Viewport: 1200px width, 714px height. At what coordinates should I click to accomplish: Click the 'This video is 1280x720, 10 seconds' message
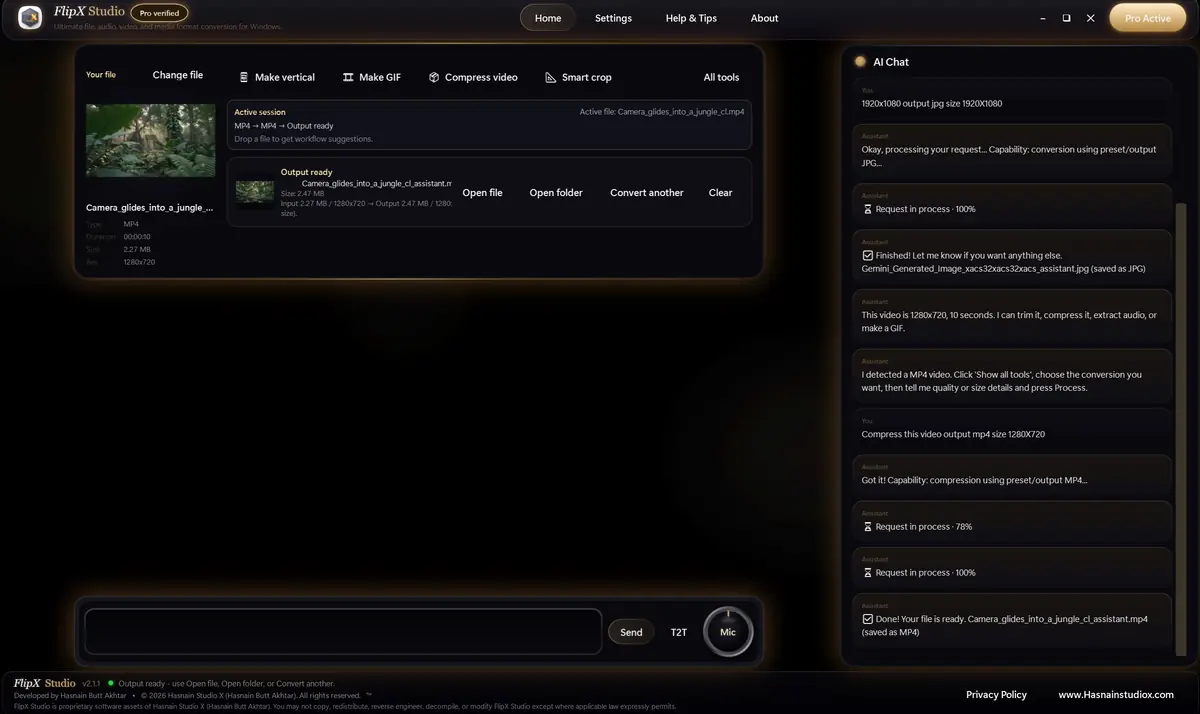point(1009,321)
